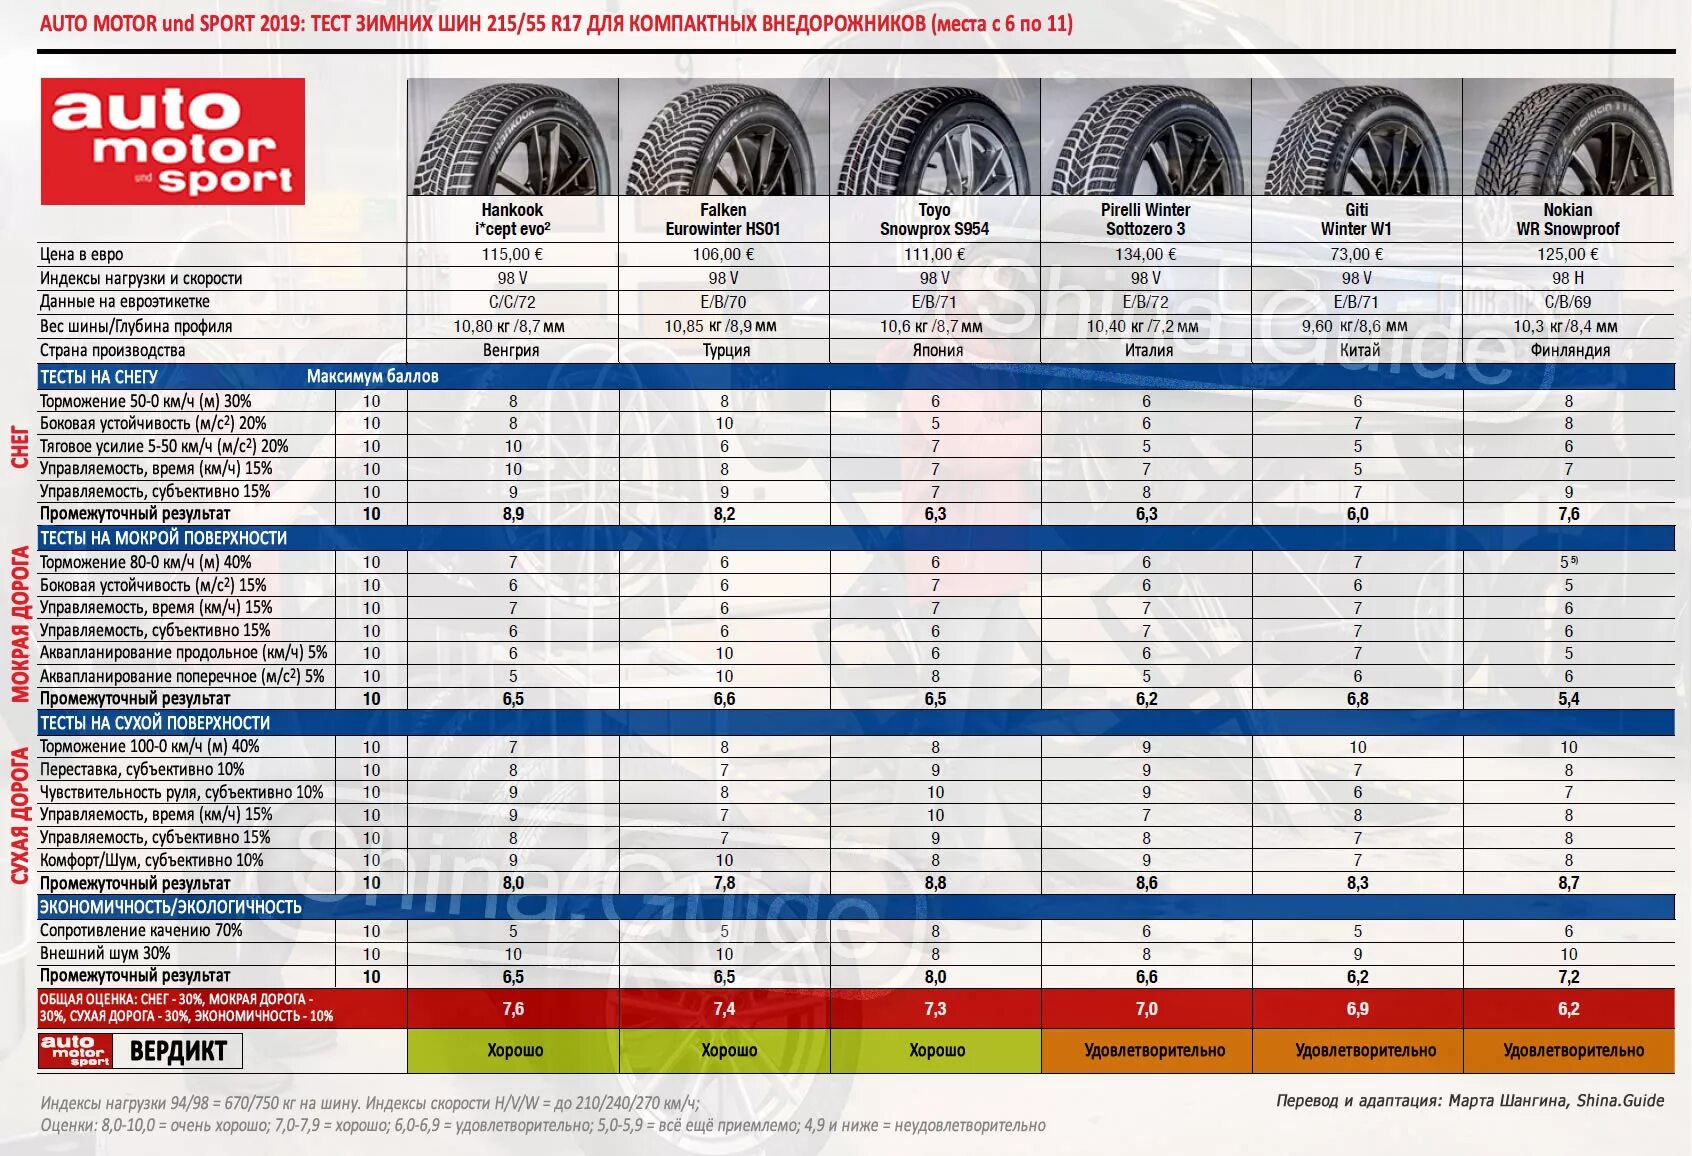Click the Pirelli Winter Sottozero 3 column header

point(1146,219)
